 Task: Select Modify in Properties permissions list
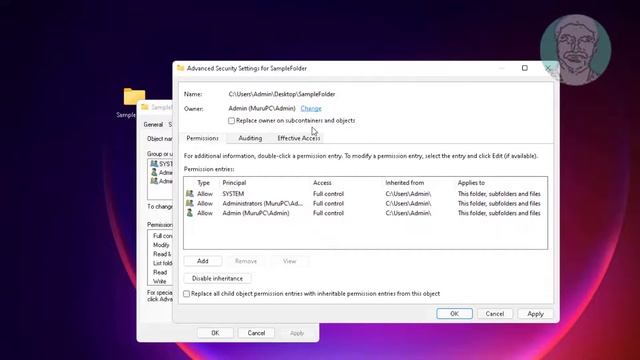click(x=161, y=245)
